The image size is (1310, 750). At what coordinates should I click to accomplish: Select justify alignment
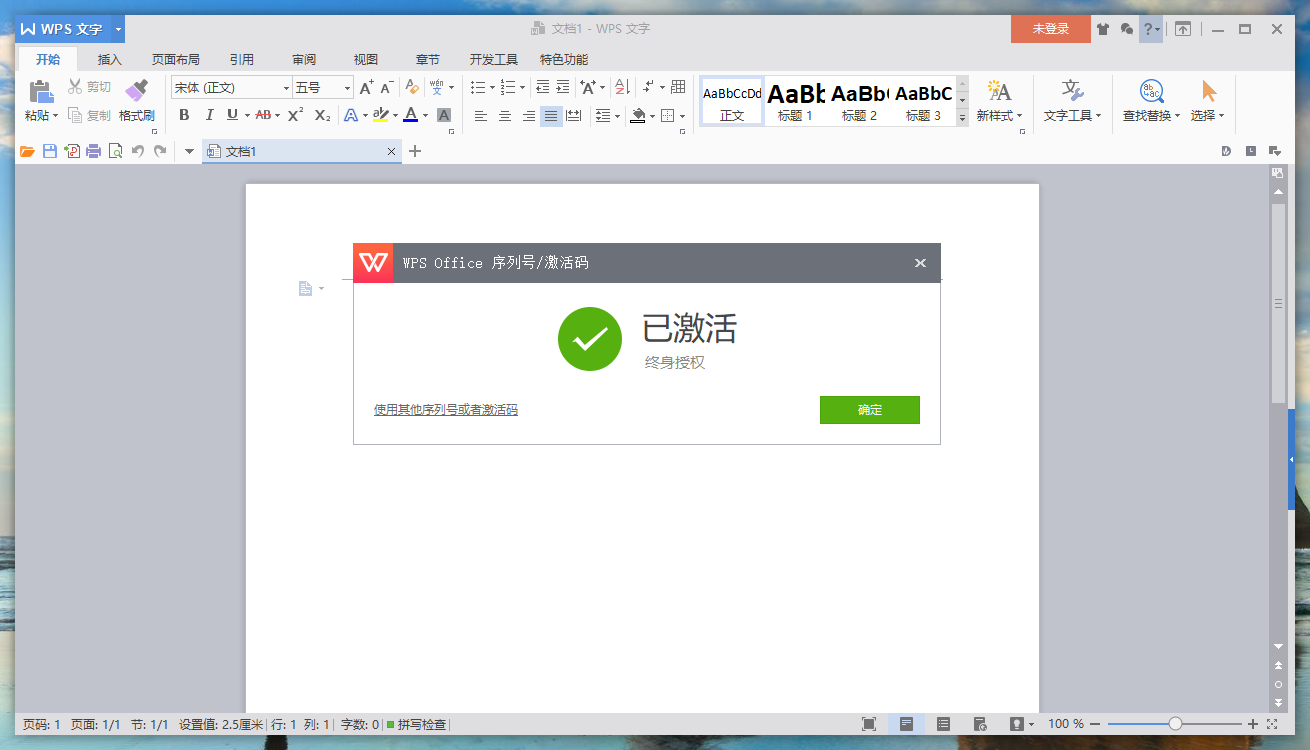[x=551, y=116]
